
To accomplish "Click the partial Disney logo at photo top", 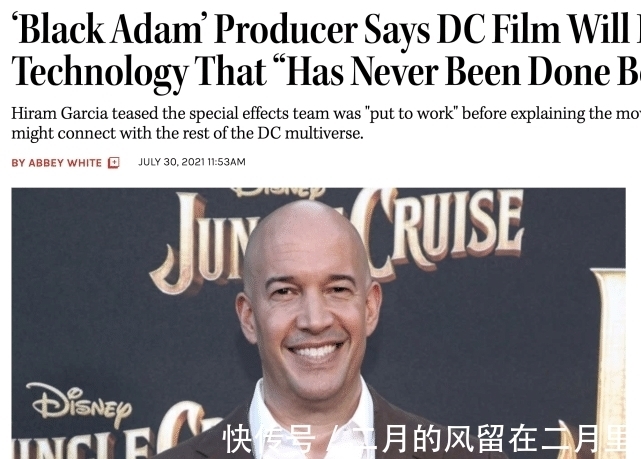I will coord(279,193).
